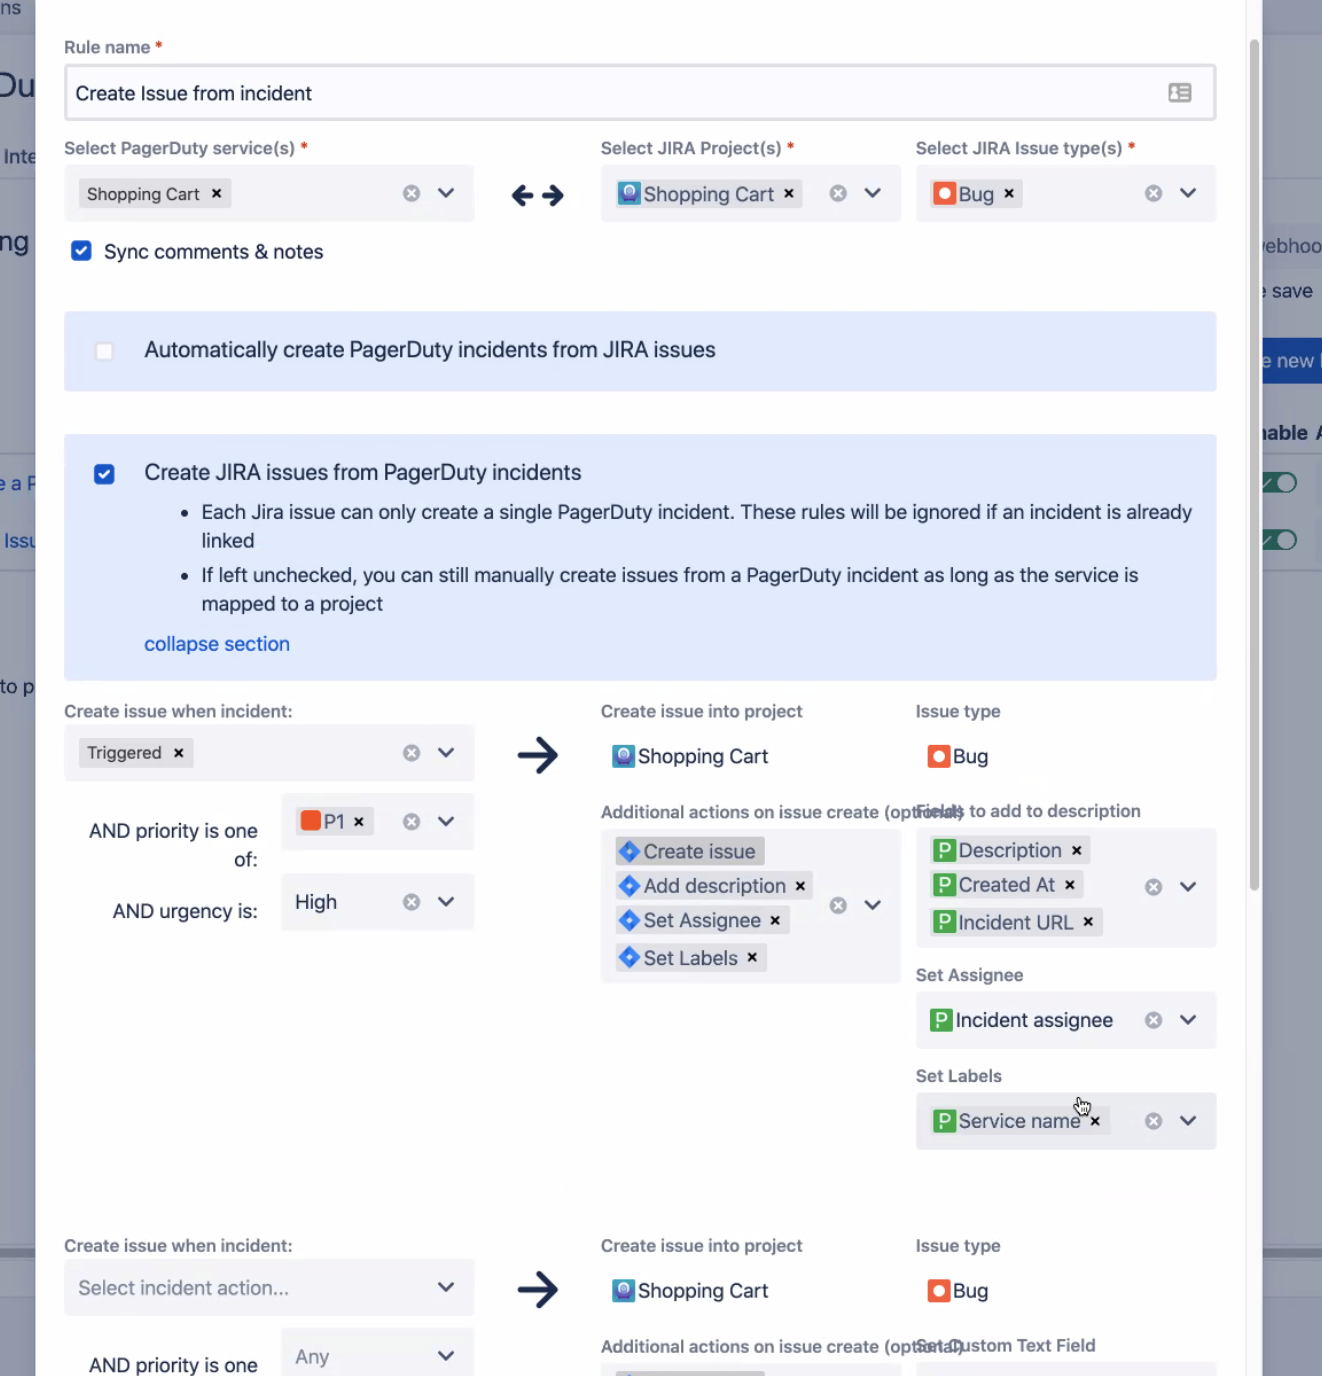Remove the Set Assignee action tag
The height and width of the screenshot is (1376, 1322).
click(775, 921)
